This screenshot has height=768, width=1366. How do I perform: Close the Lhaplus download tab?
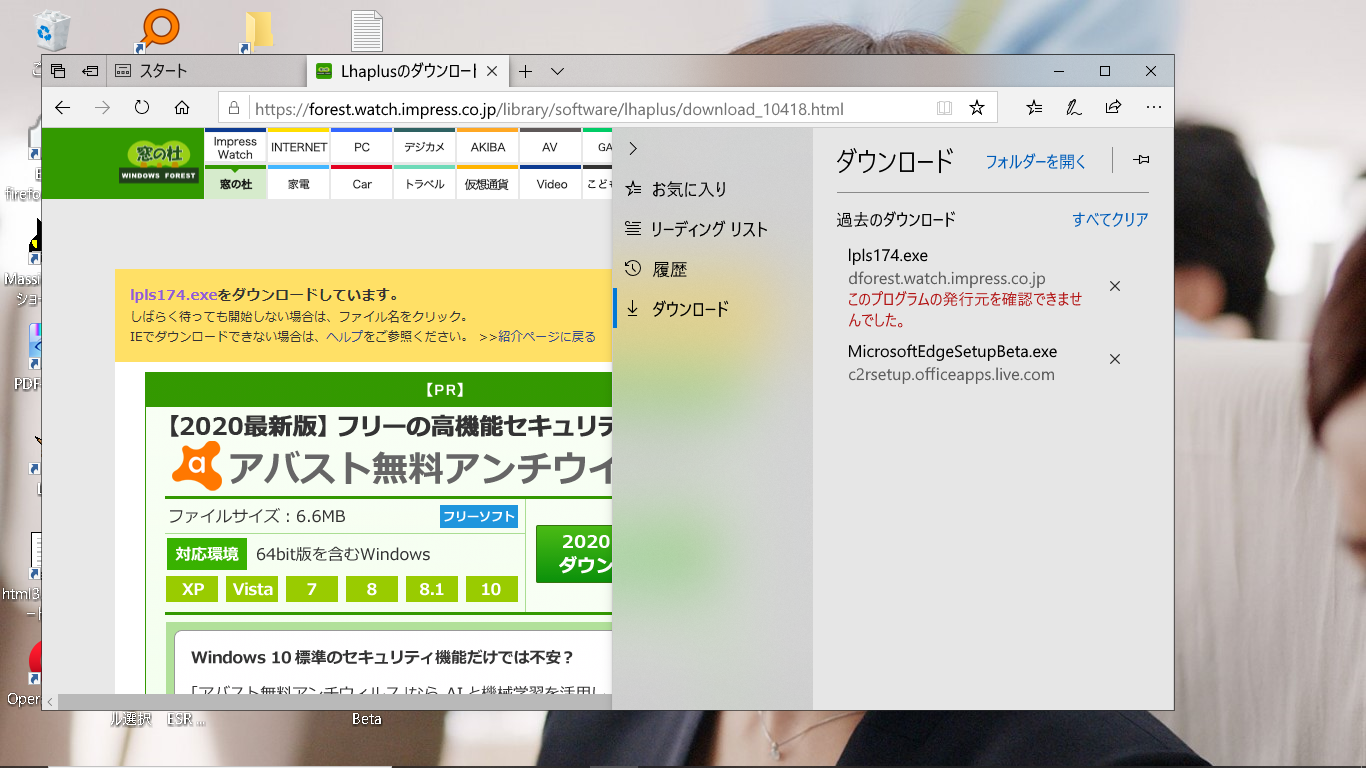(491, 71)
